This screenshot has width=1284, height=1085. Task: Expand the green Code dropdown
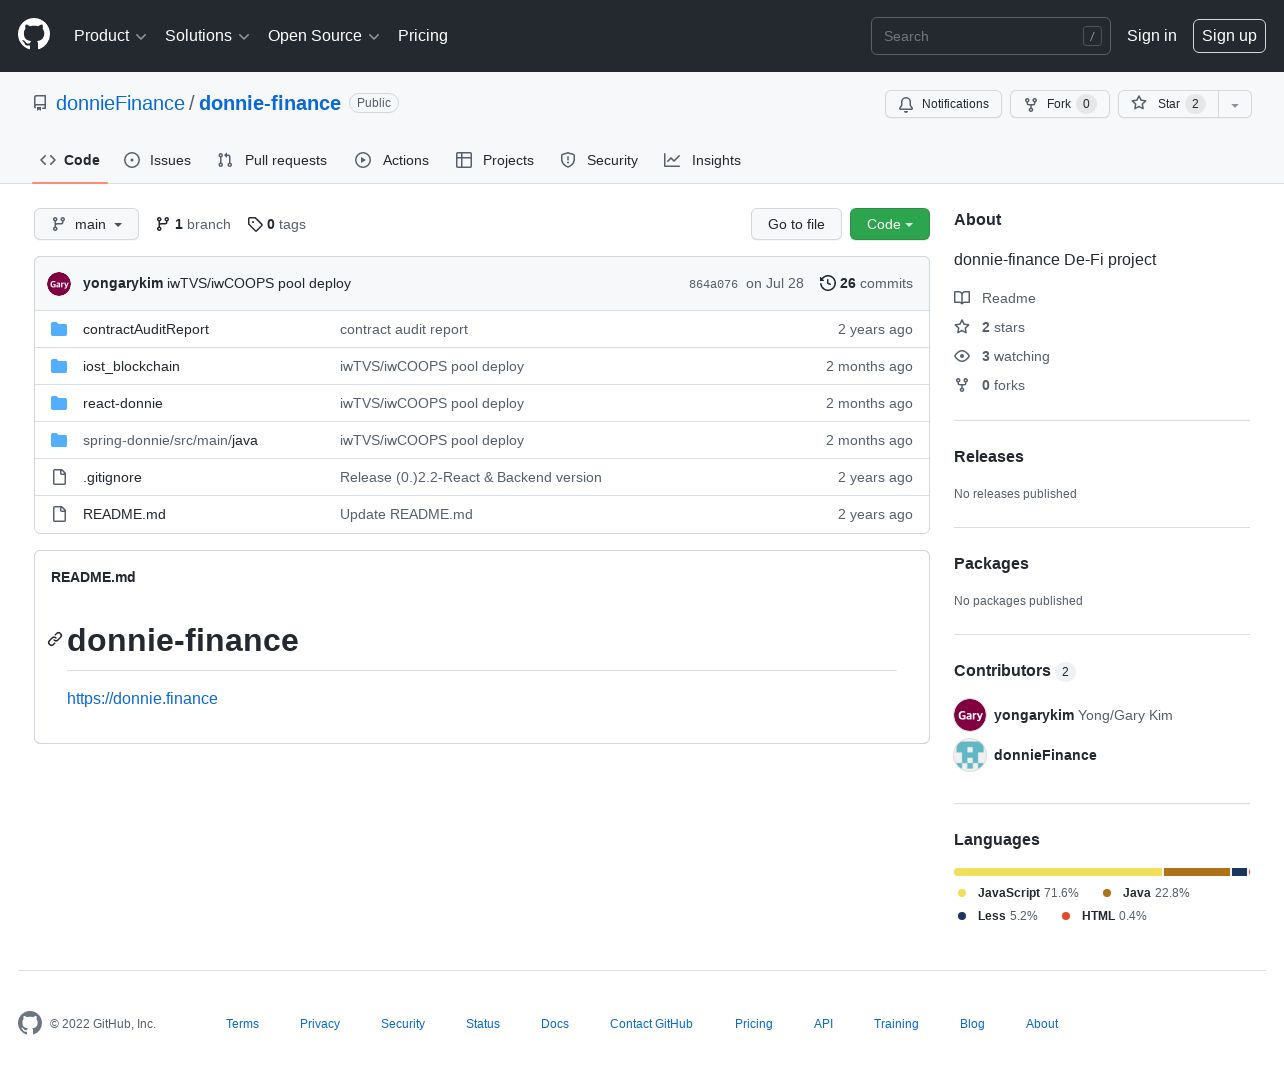click(890, 224)
